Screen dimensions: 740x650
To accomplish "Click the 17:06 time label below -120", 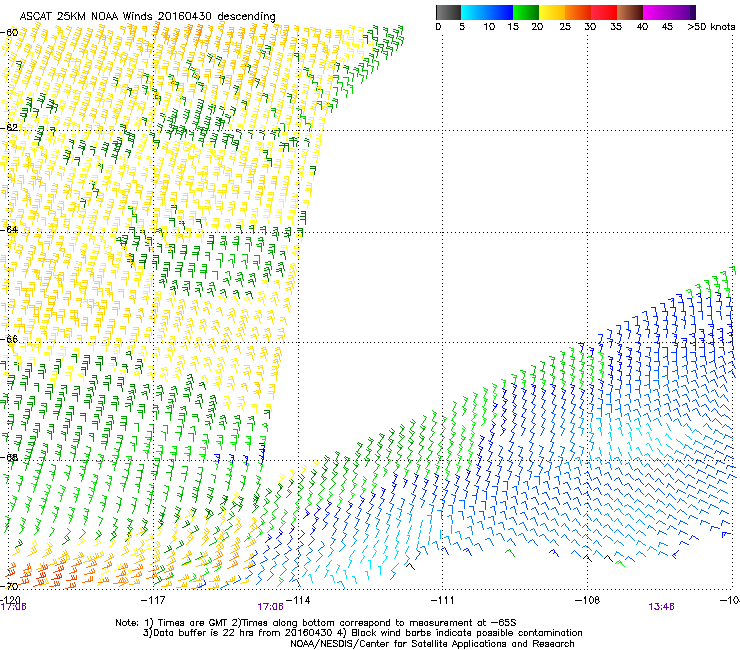I will click(13, 607).
